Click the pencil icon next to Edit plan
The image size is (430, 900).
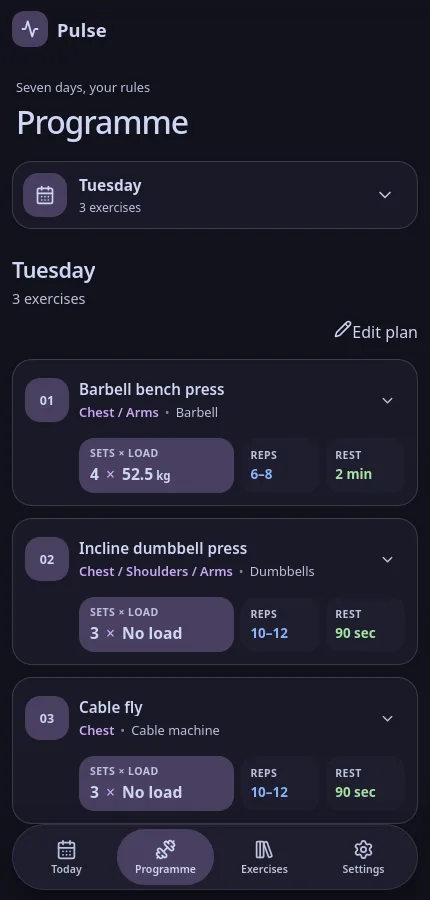click(342, 330)
